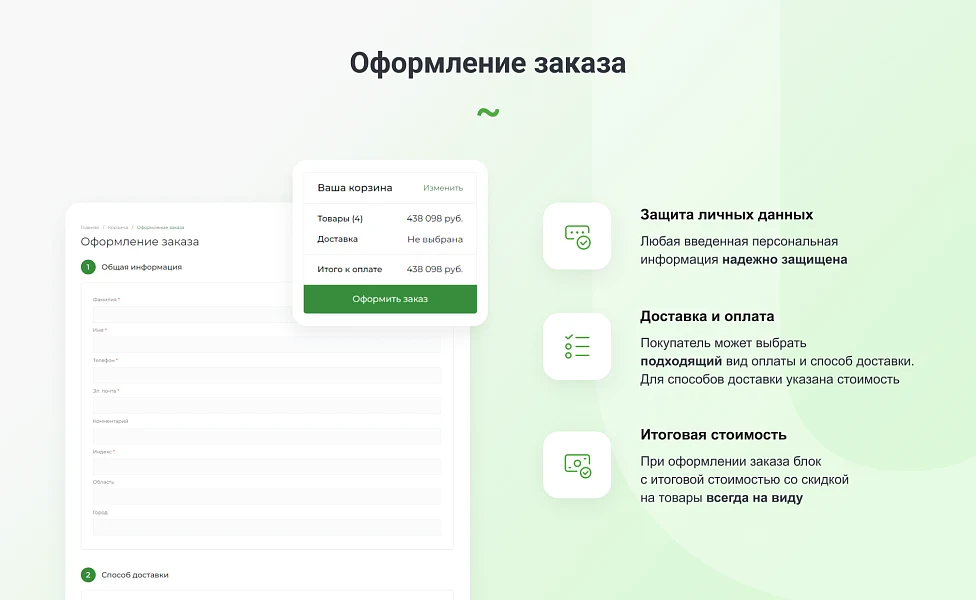Click the Защита личных данных heading
Viewport: 976px width, 600px height.
tap(726, 215)
